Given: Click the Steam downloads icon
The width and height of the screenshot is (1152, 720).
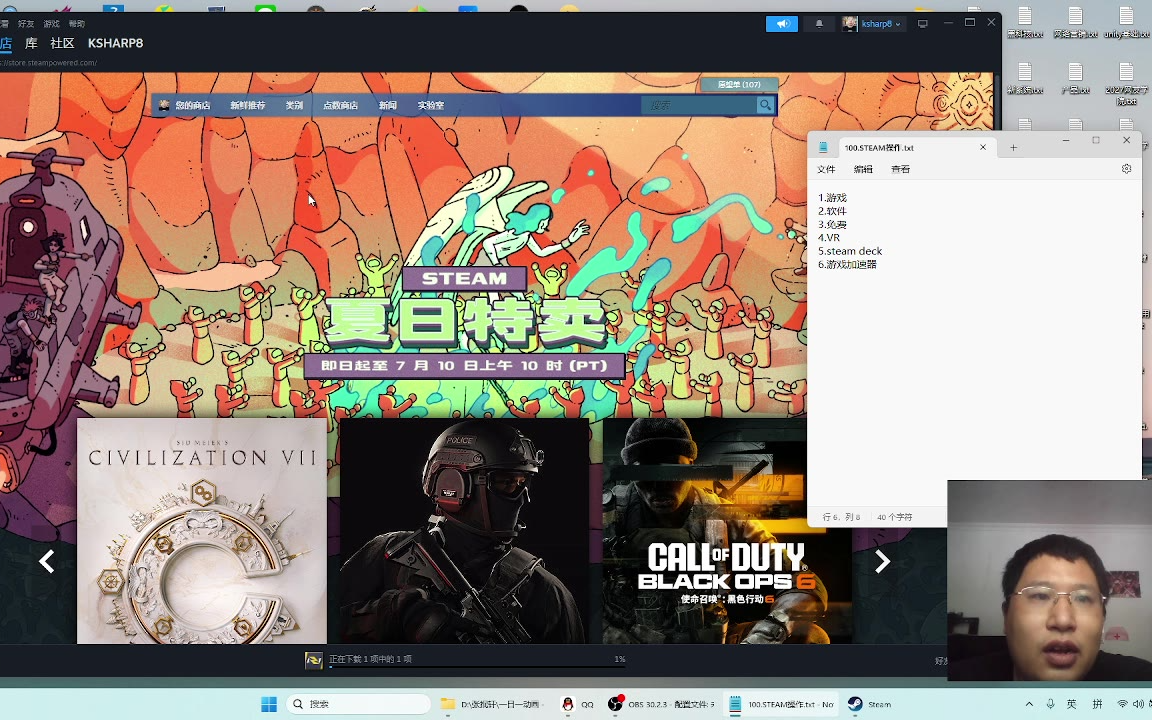Looking at the screenshot, I should pyautogui.click(x=314, y=660).
